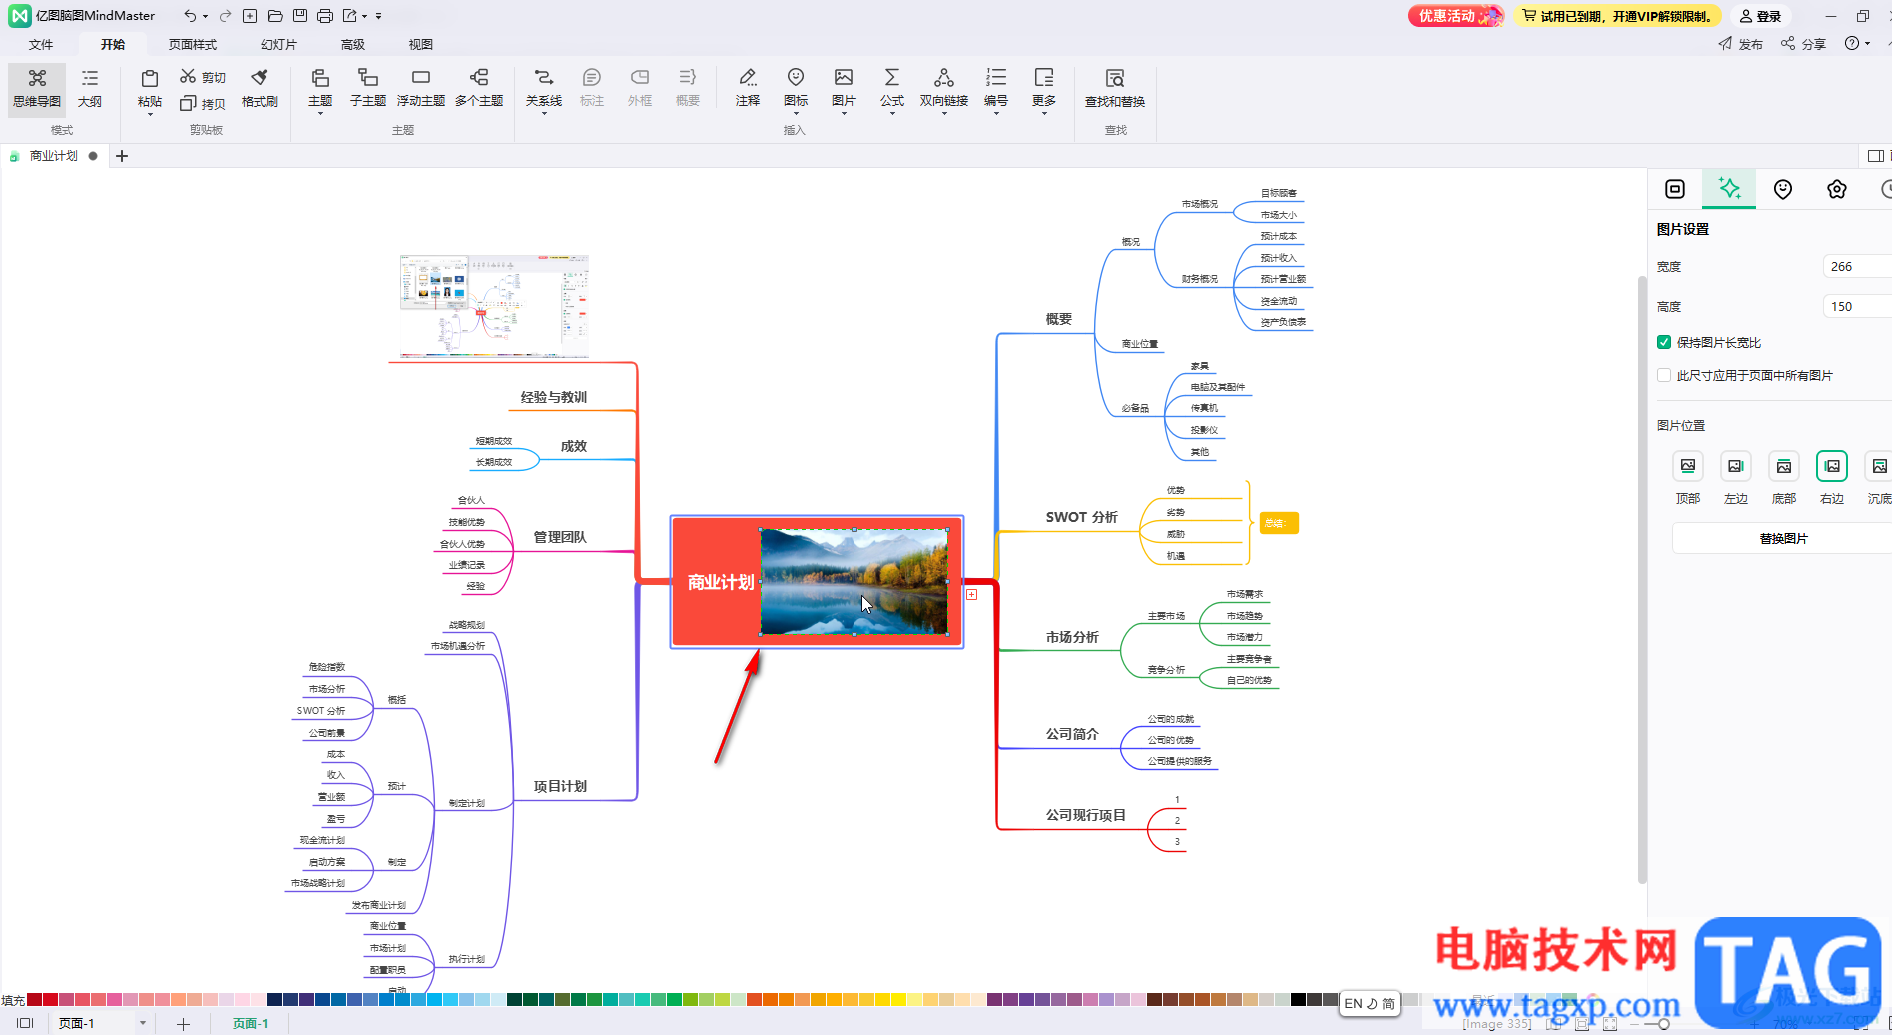The height and width of the screenshot is (1035, 1892).
Task: Pick the black fill swatch in palette
Action: [1298, 1000]
